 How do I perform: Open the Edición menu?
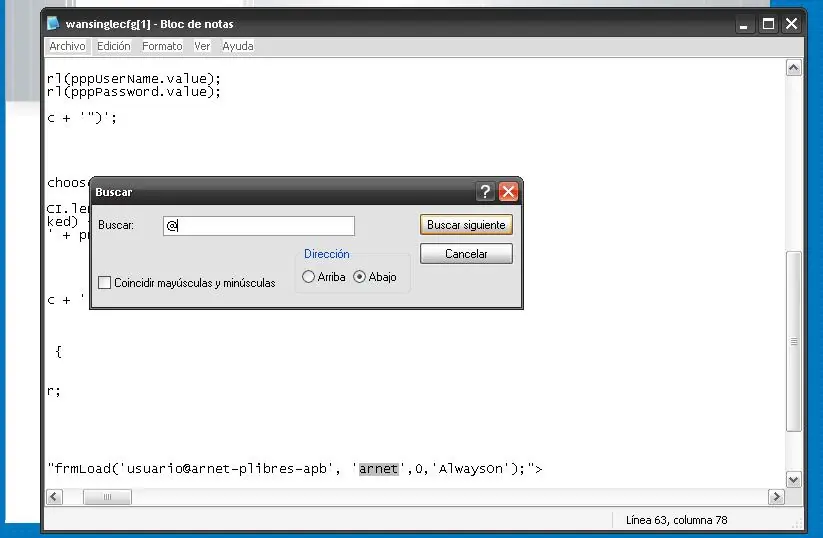[x=113, y=46]
